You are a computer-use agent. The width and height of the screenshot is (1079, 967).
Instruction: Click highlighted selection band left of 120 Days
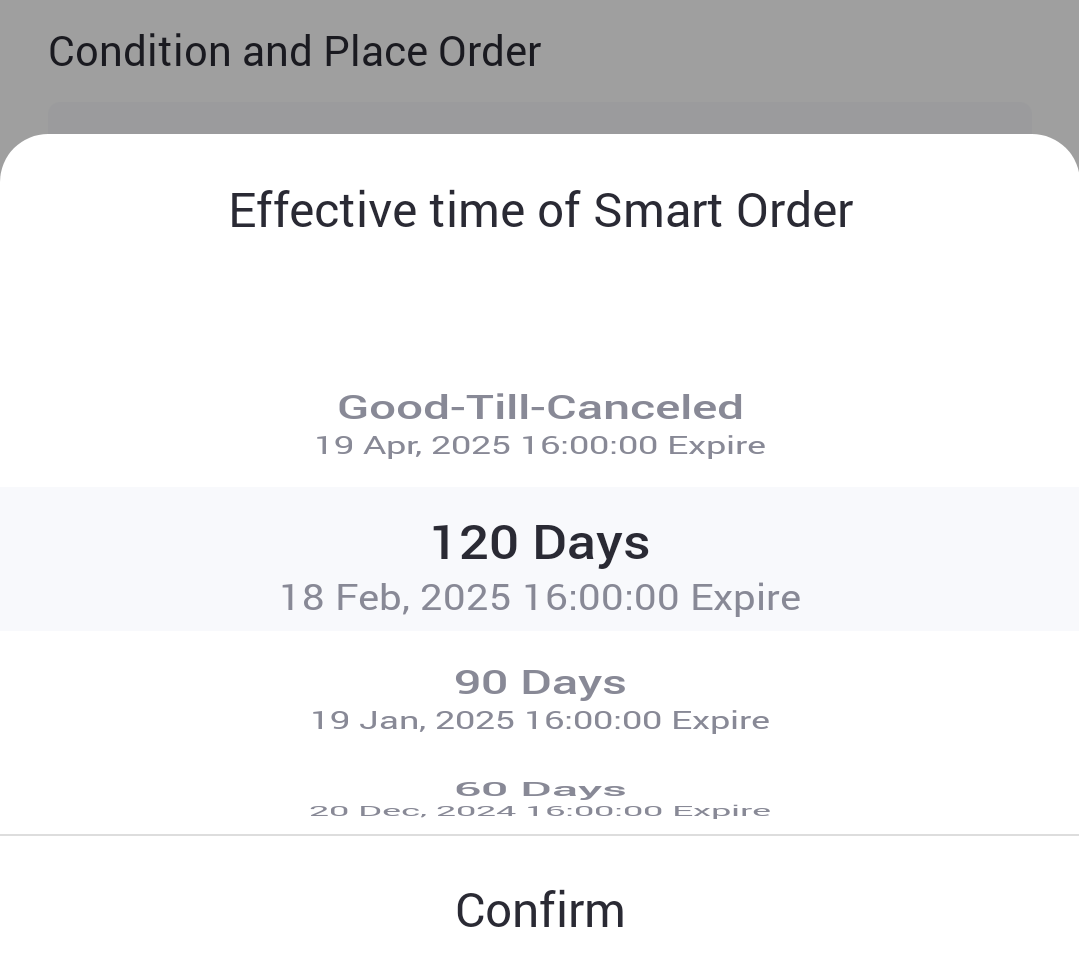click(150, 558)
